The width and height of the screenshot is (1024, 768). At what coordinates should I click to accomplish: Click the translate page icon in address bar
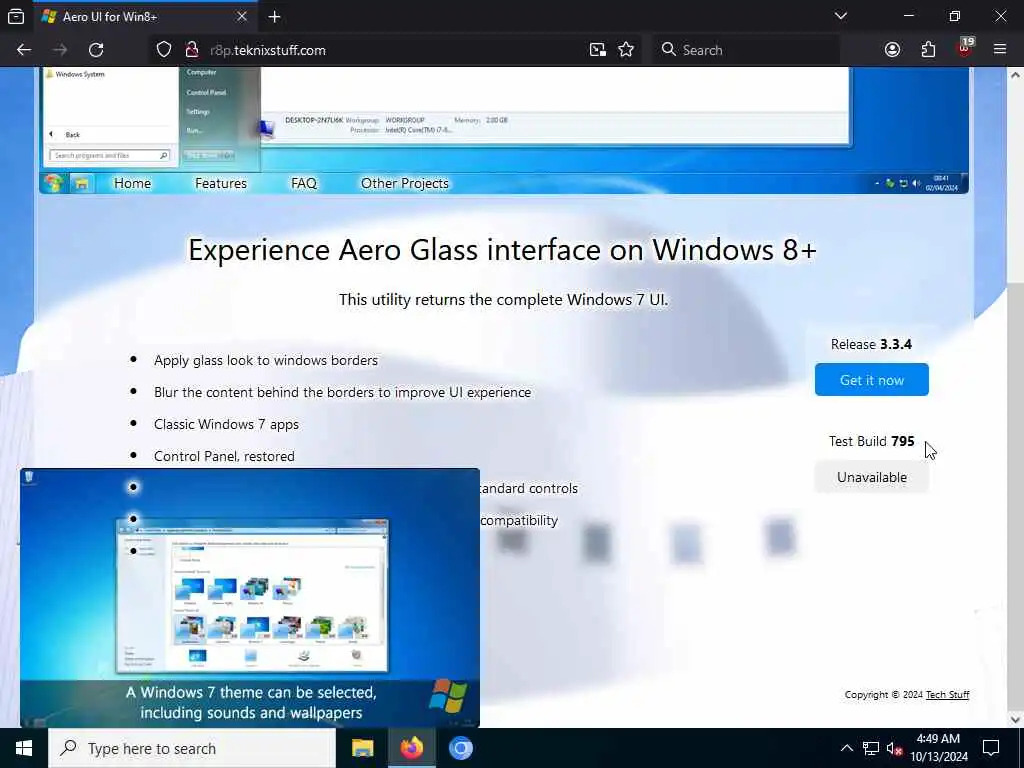tap(597, 50)
